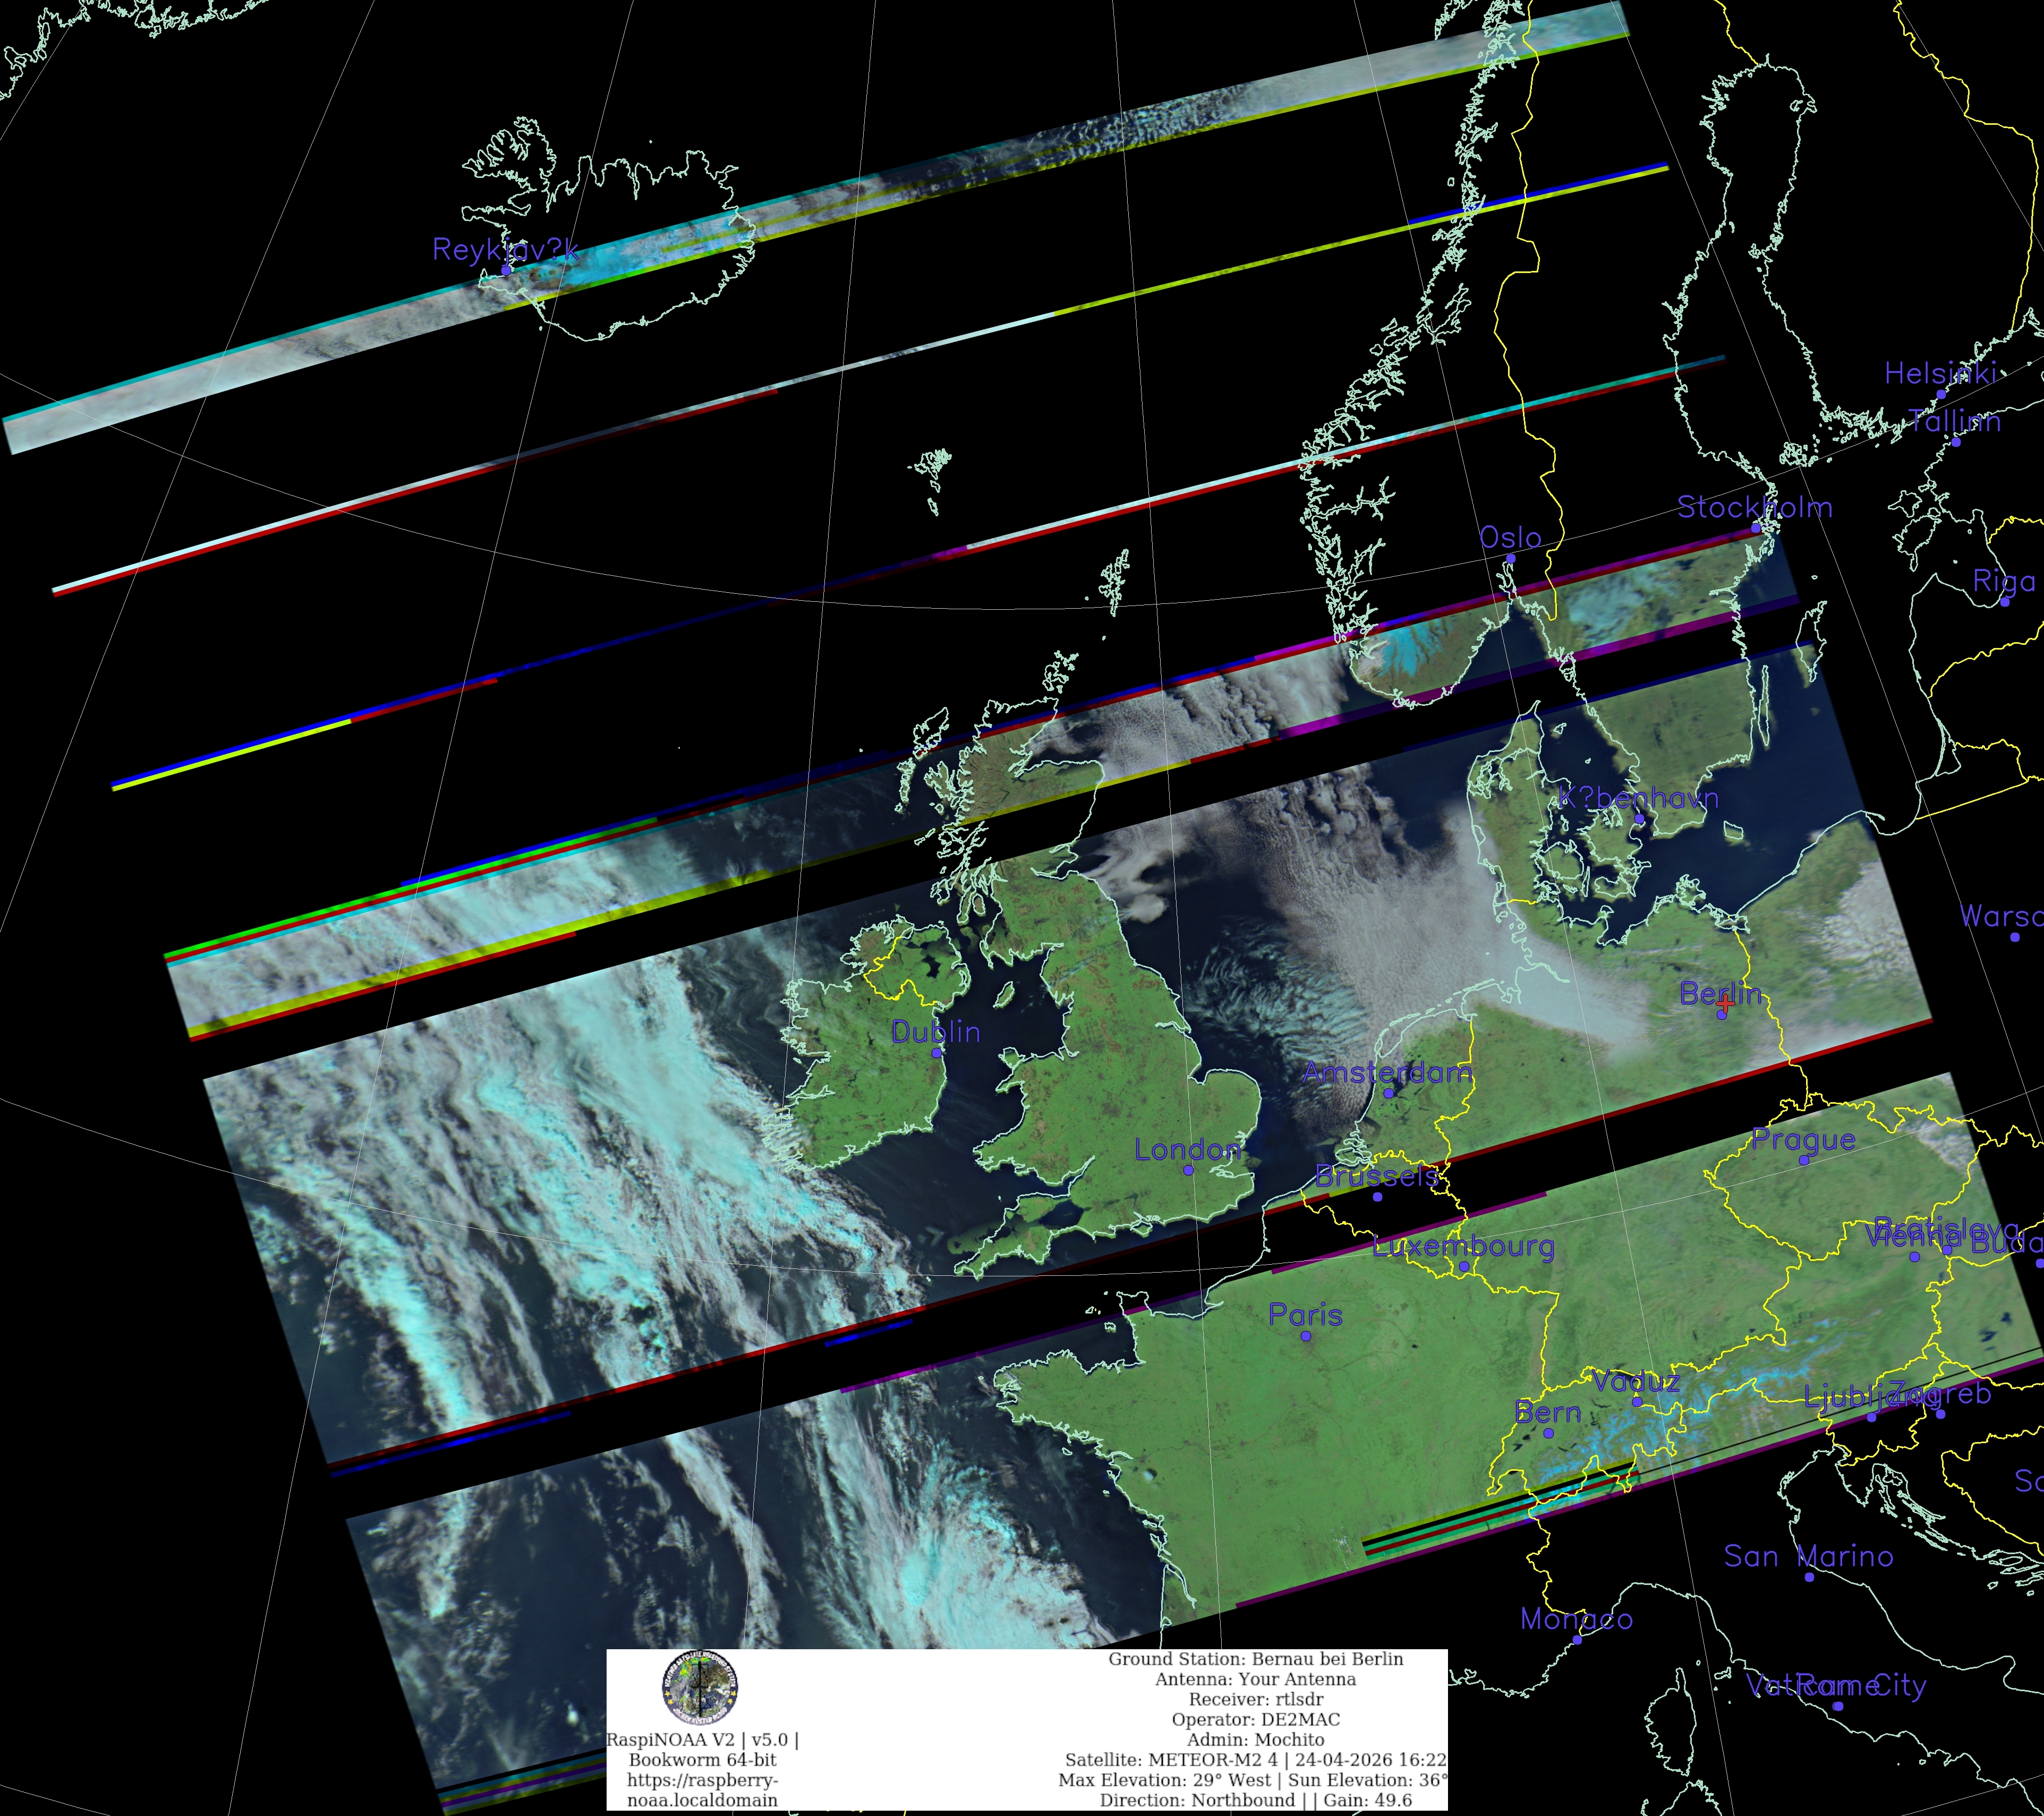Click the San Marino label
Viewport: 2044px width, 1816px height.
click(1808, 1556)
